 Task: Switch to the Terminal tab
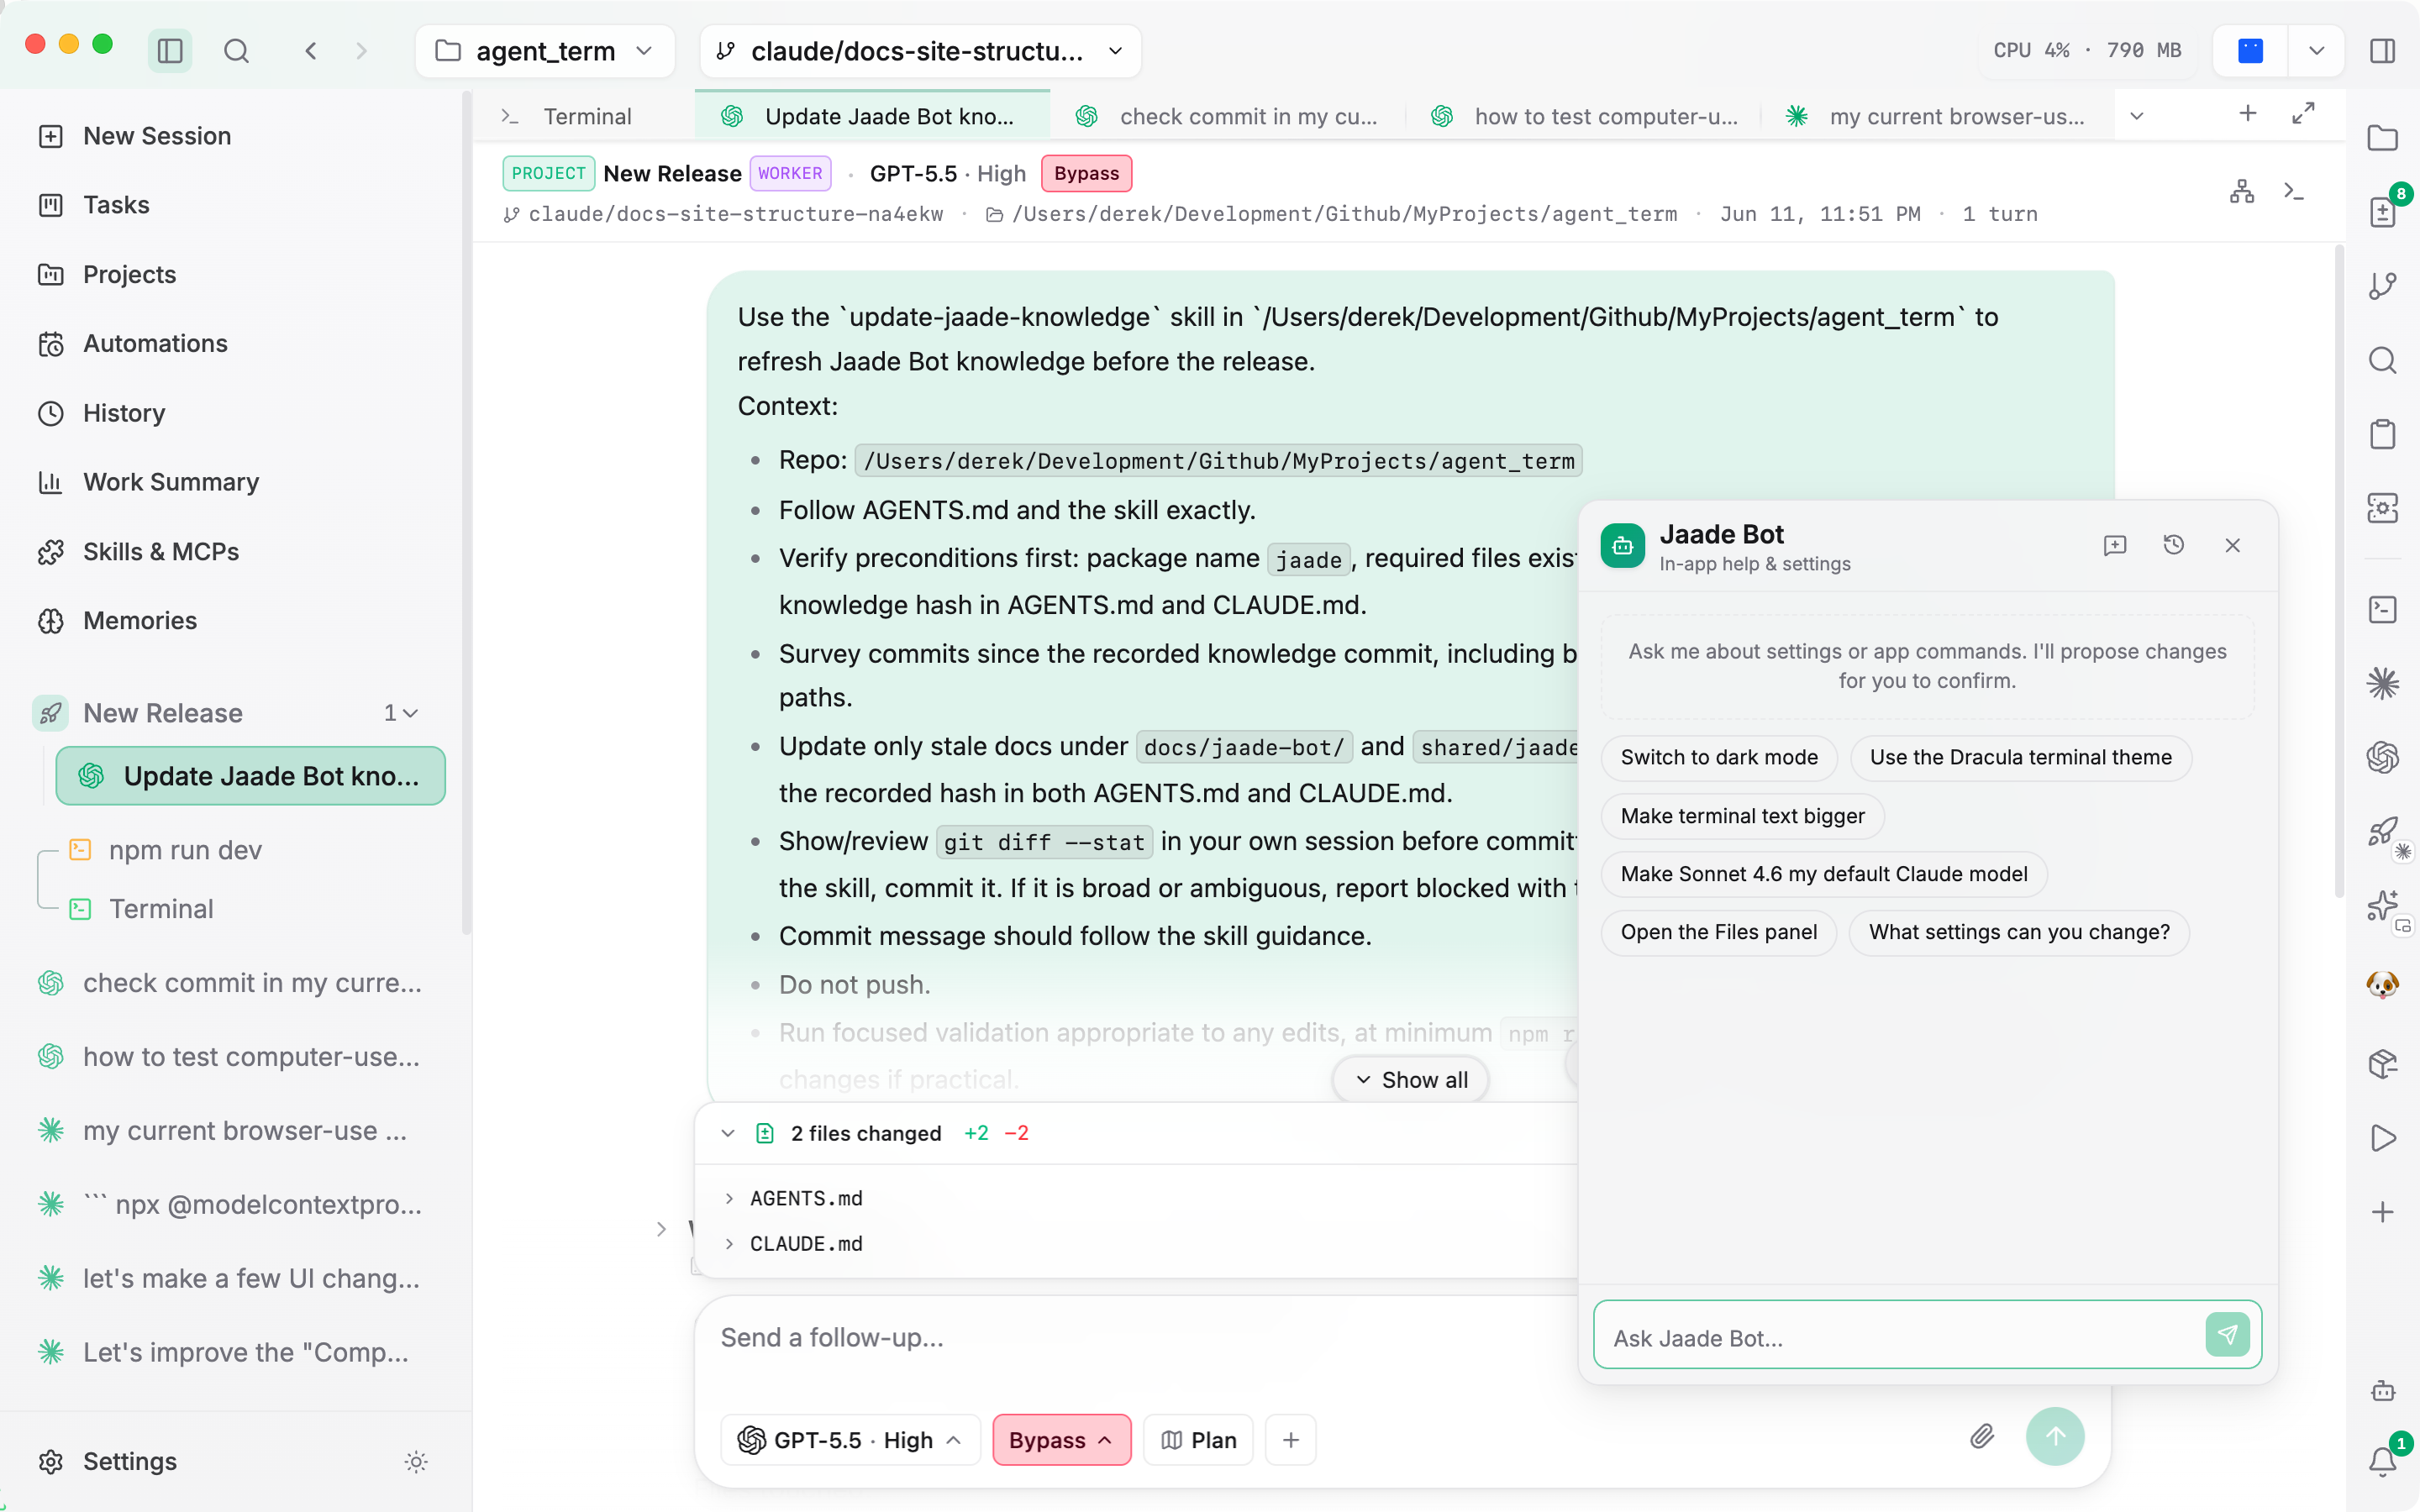pos(584,116)
